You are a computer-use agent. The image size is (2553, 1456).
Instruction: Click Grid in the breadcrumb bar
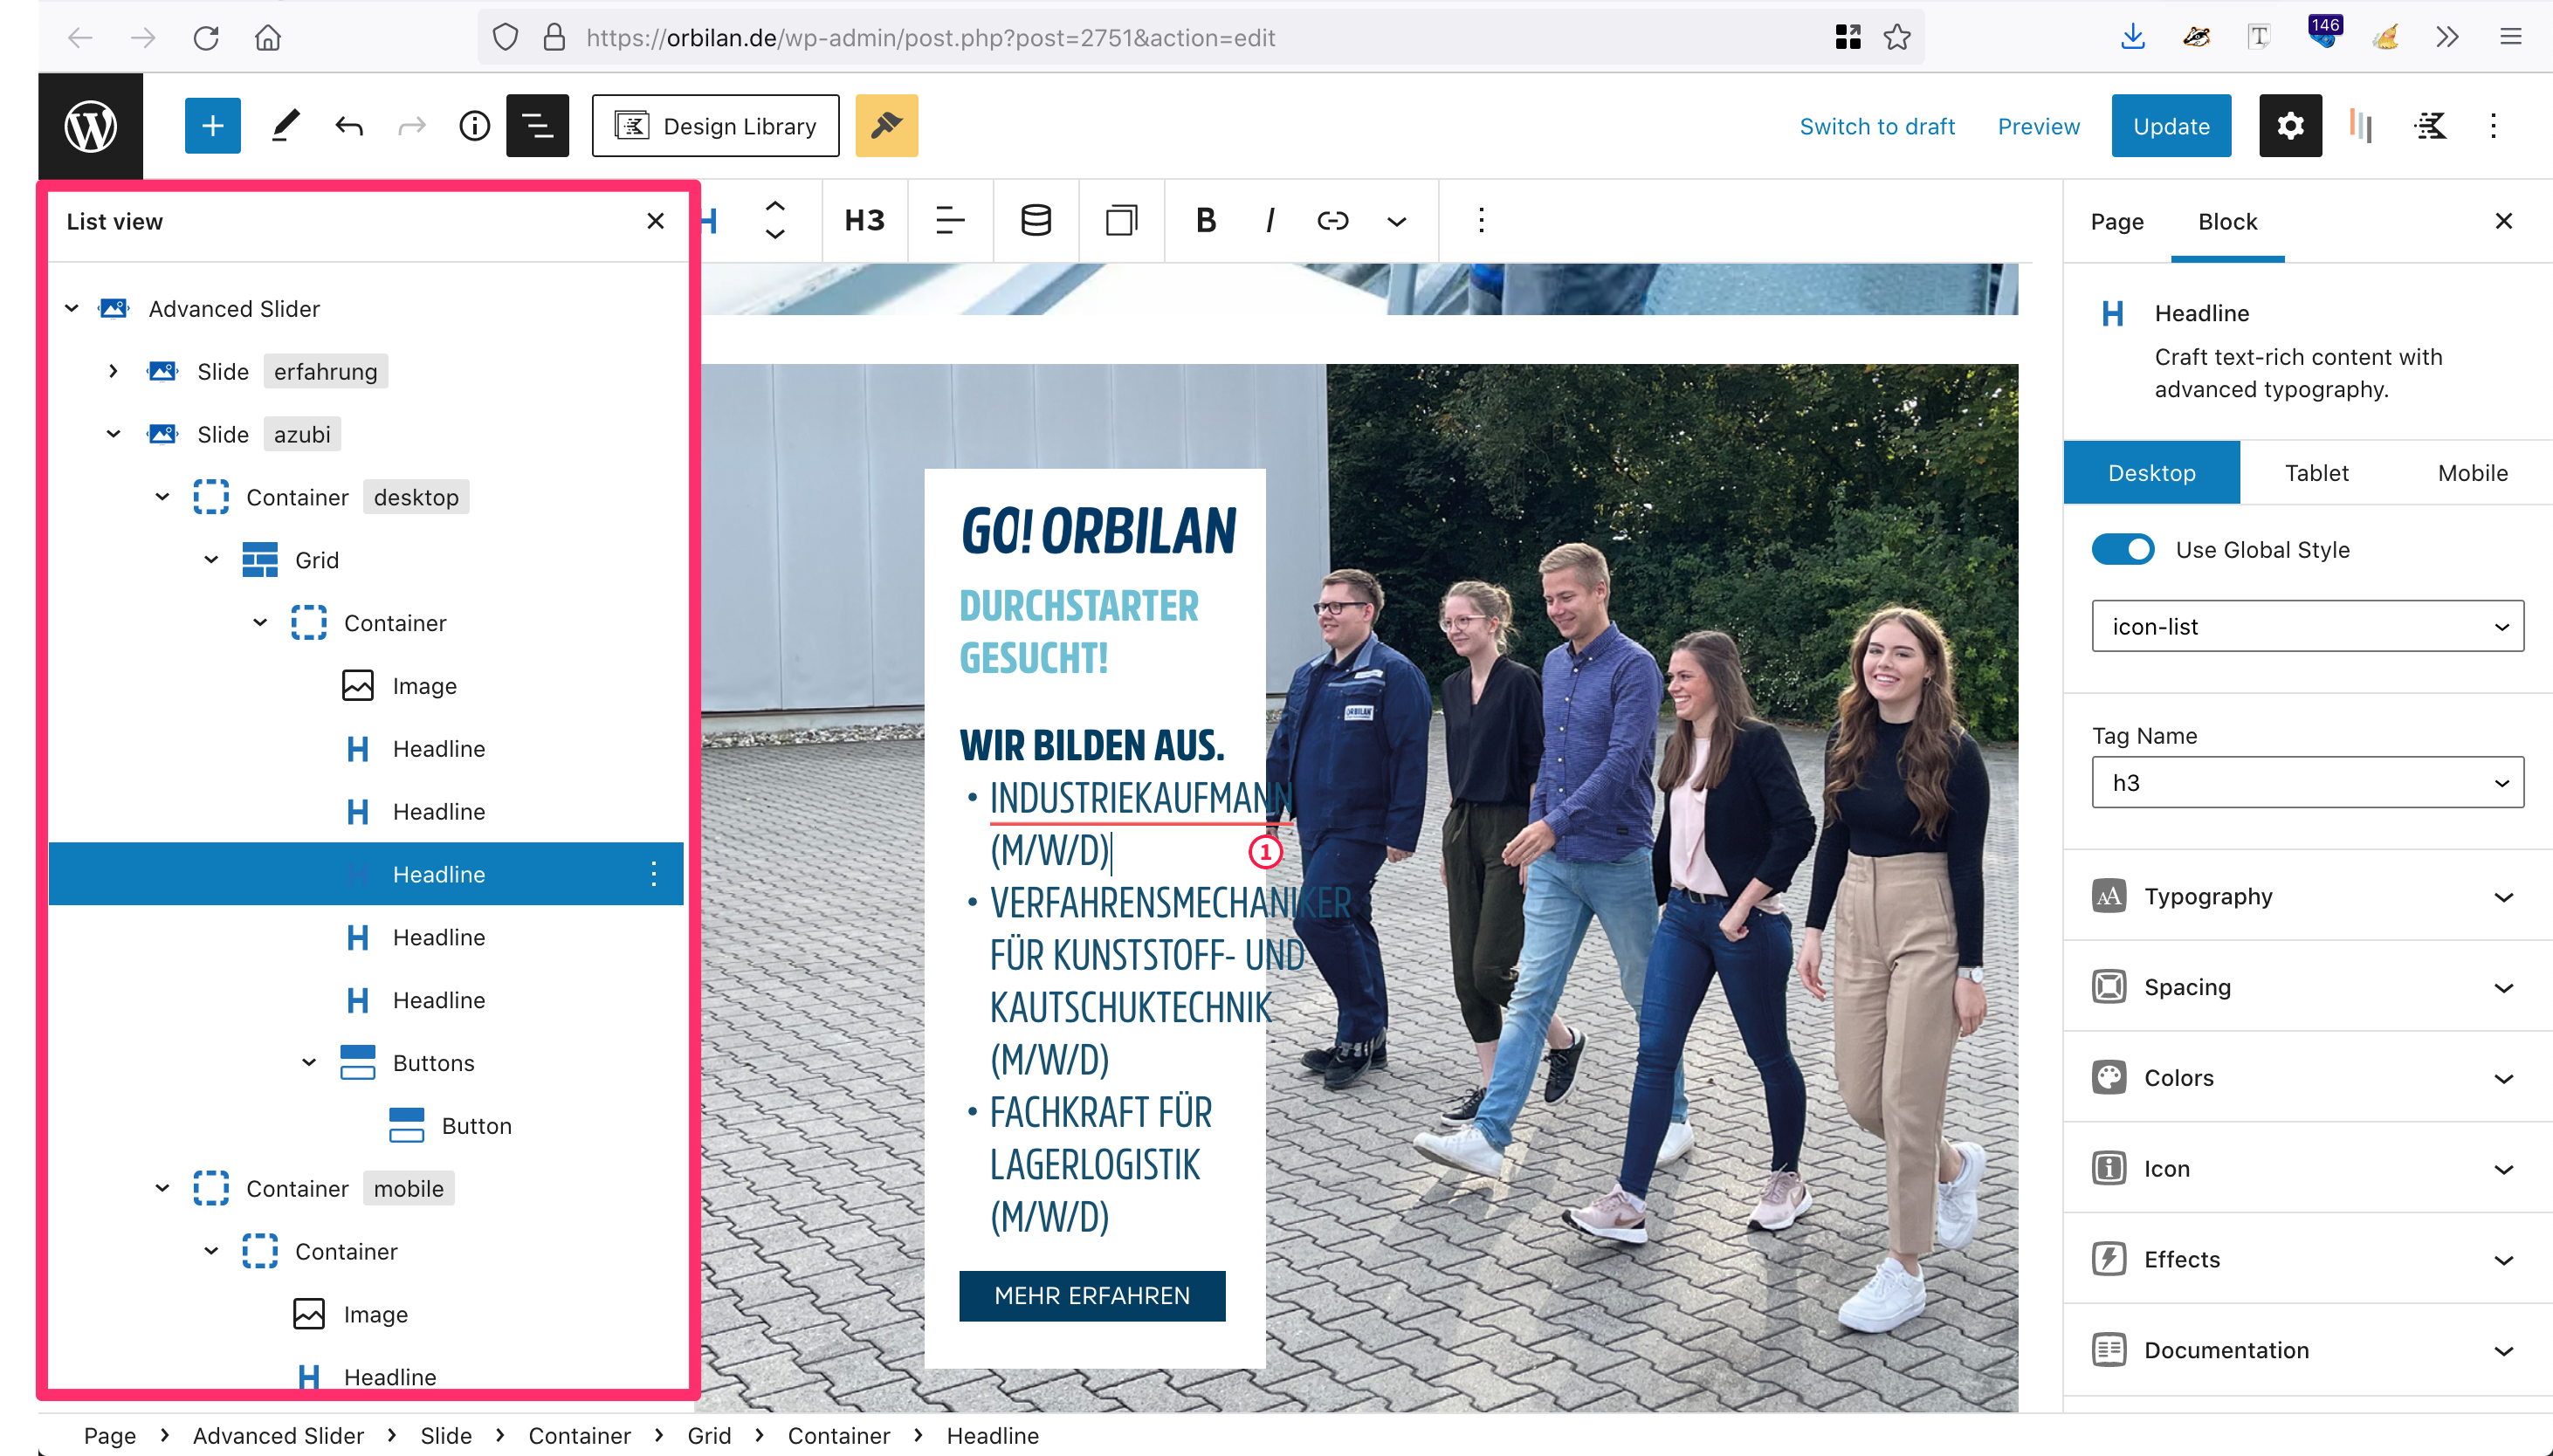click(709, 1436)
